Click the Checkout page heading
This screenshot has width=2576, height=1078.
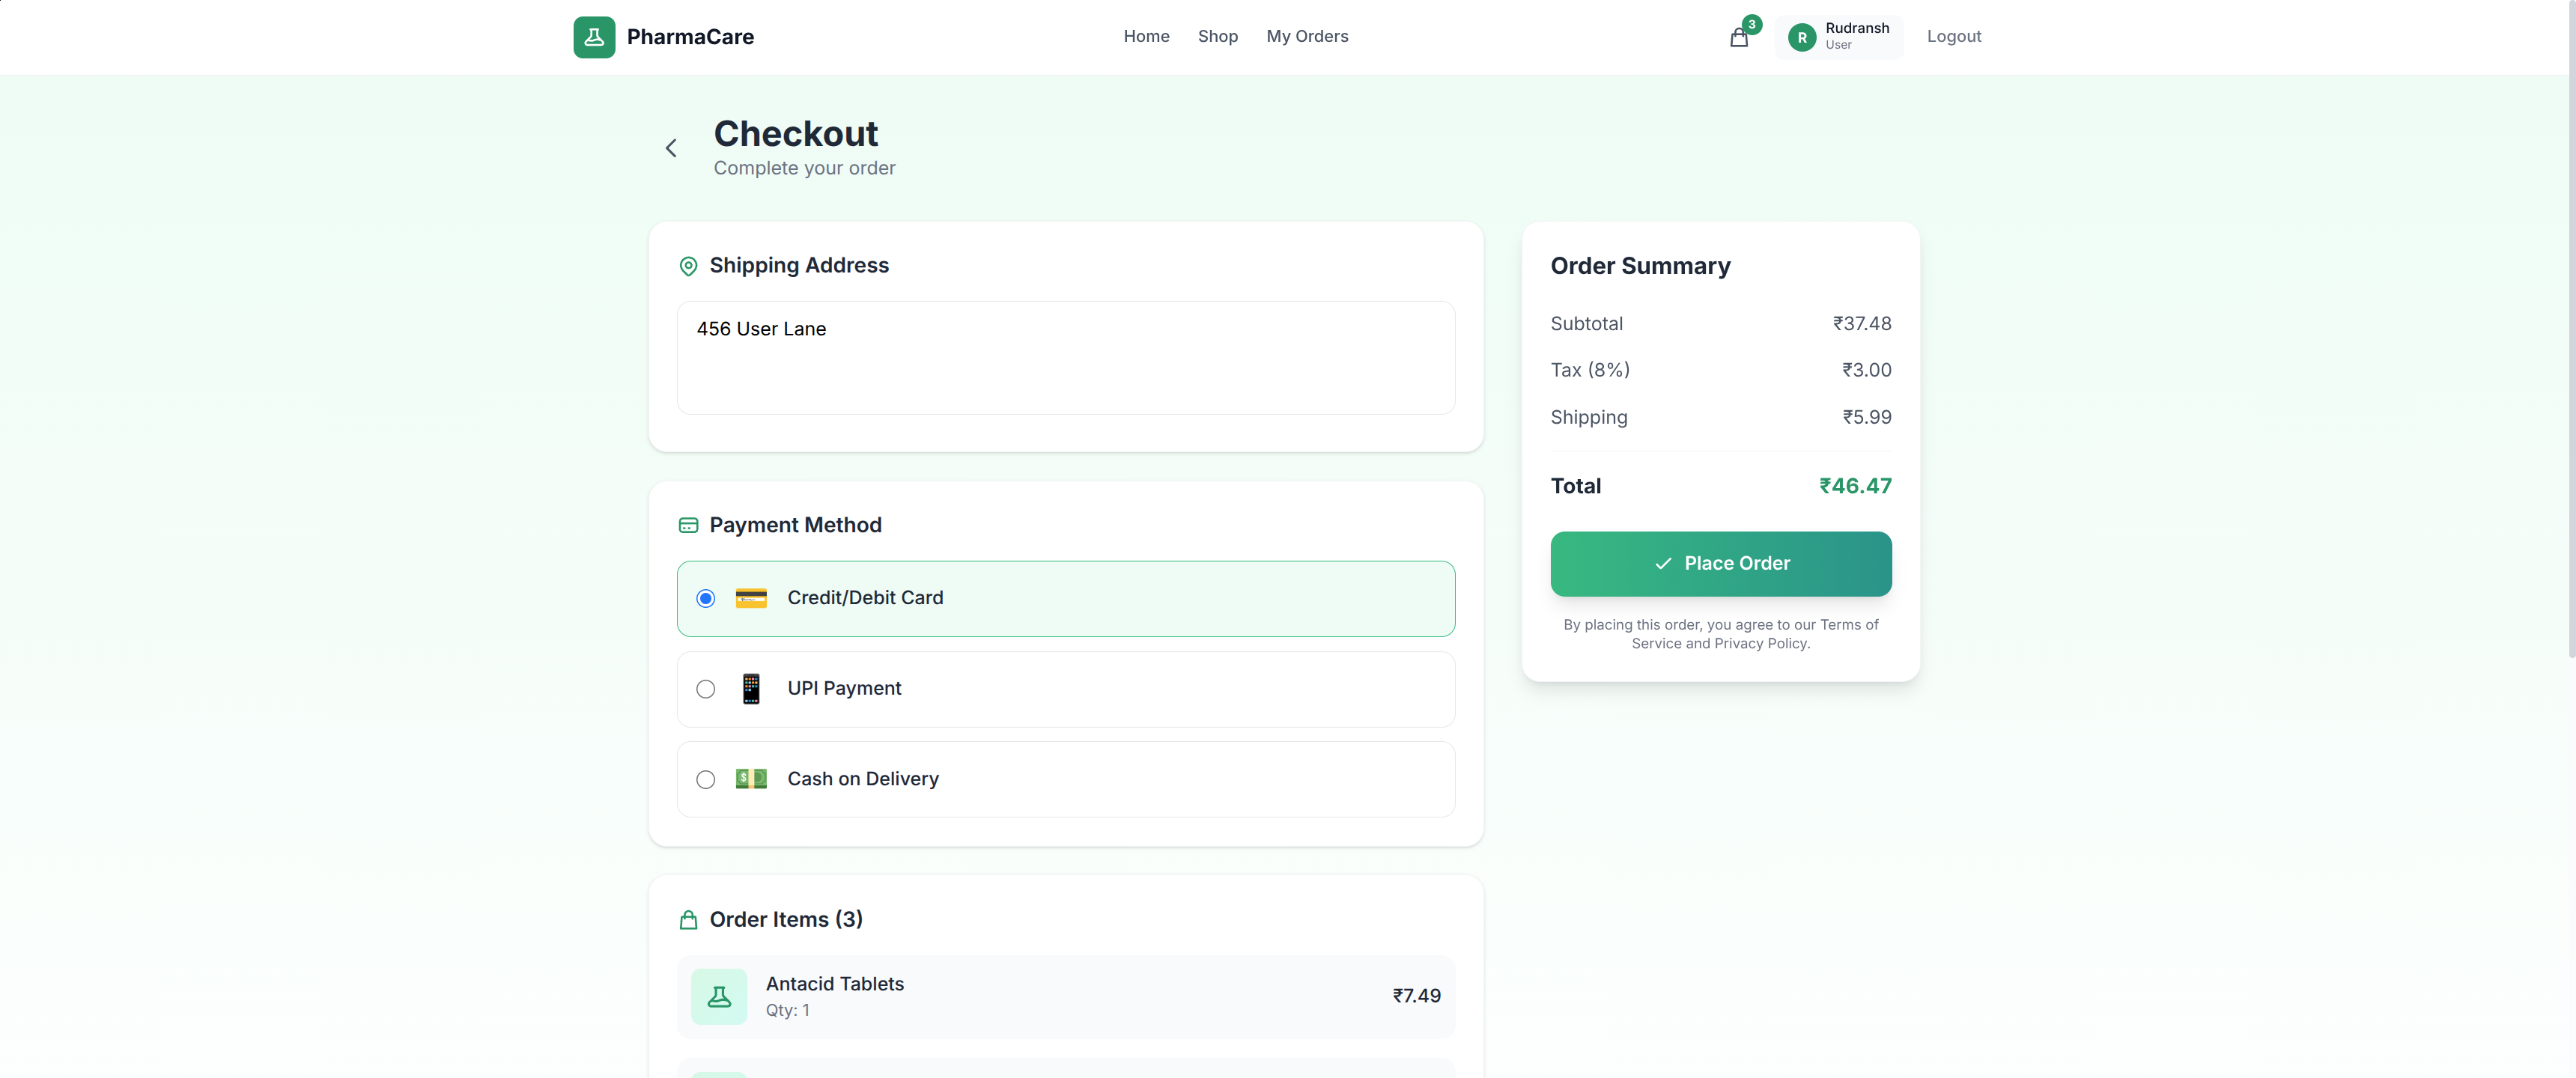795,134
